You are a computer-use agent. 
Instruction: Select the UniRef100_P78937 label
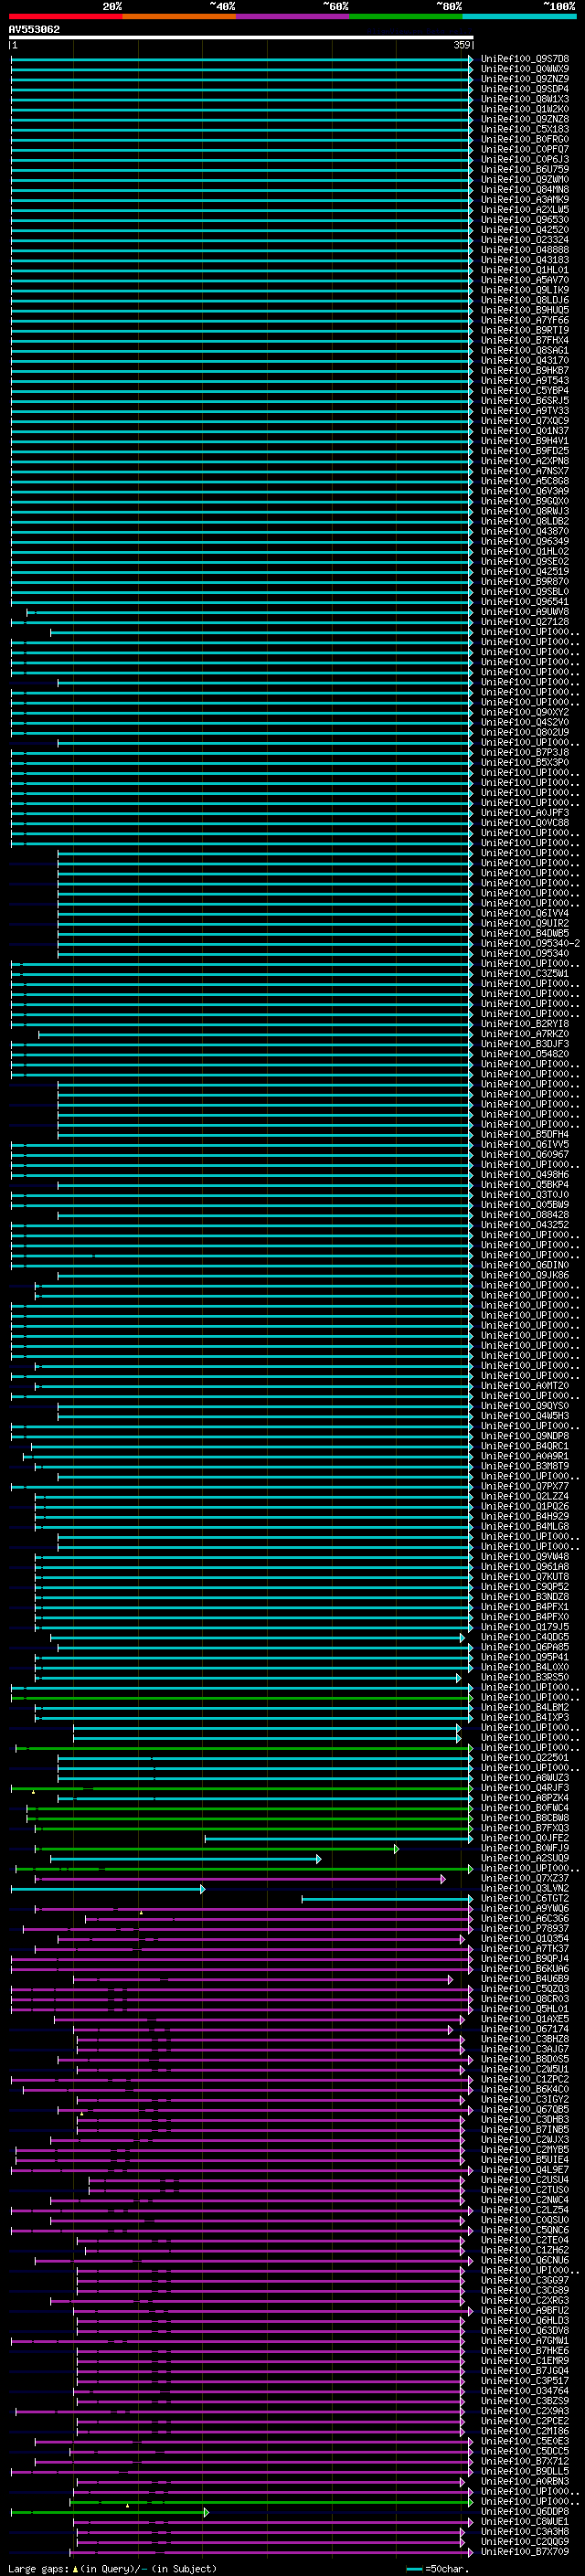[x=525, y=1929]
